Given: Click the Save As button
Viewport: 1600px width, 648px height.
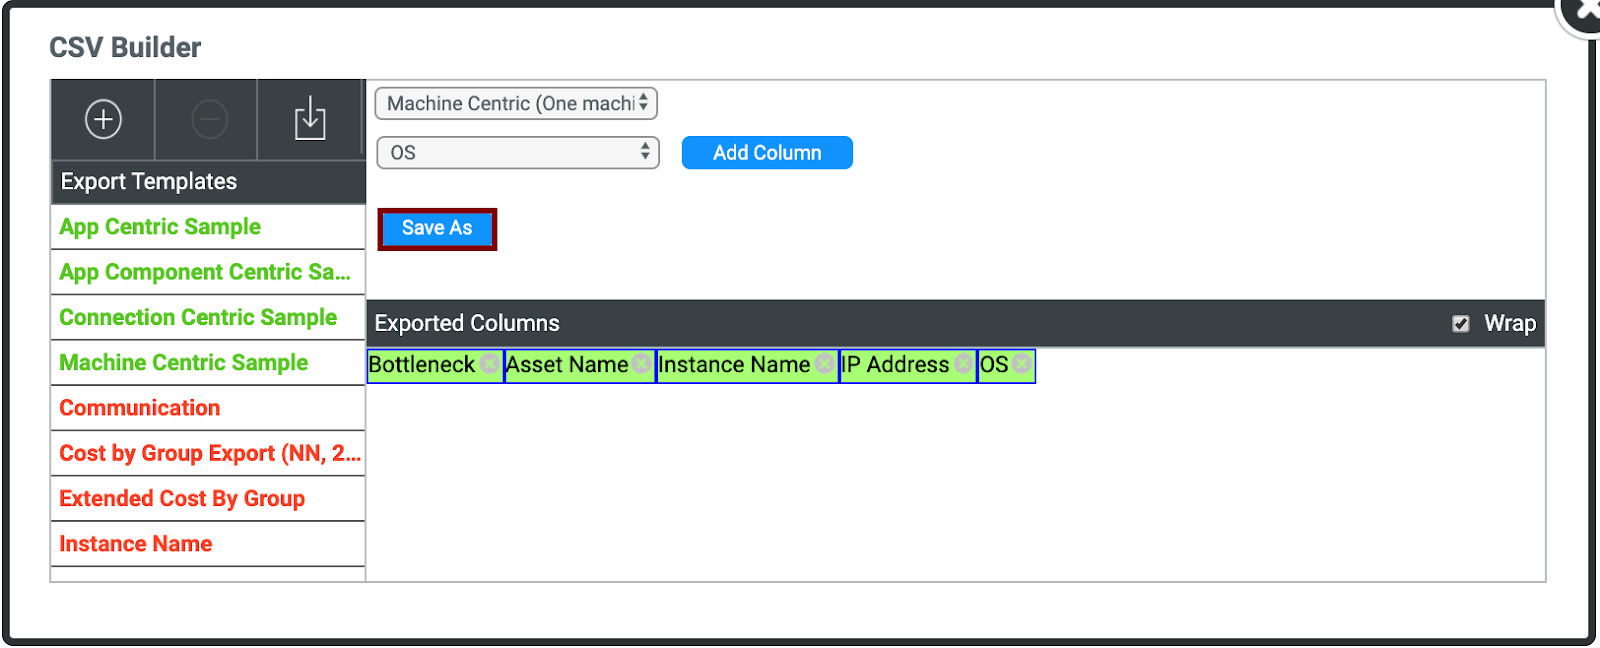Looking at the screenshot, I should 437,229.
